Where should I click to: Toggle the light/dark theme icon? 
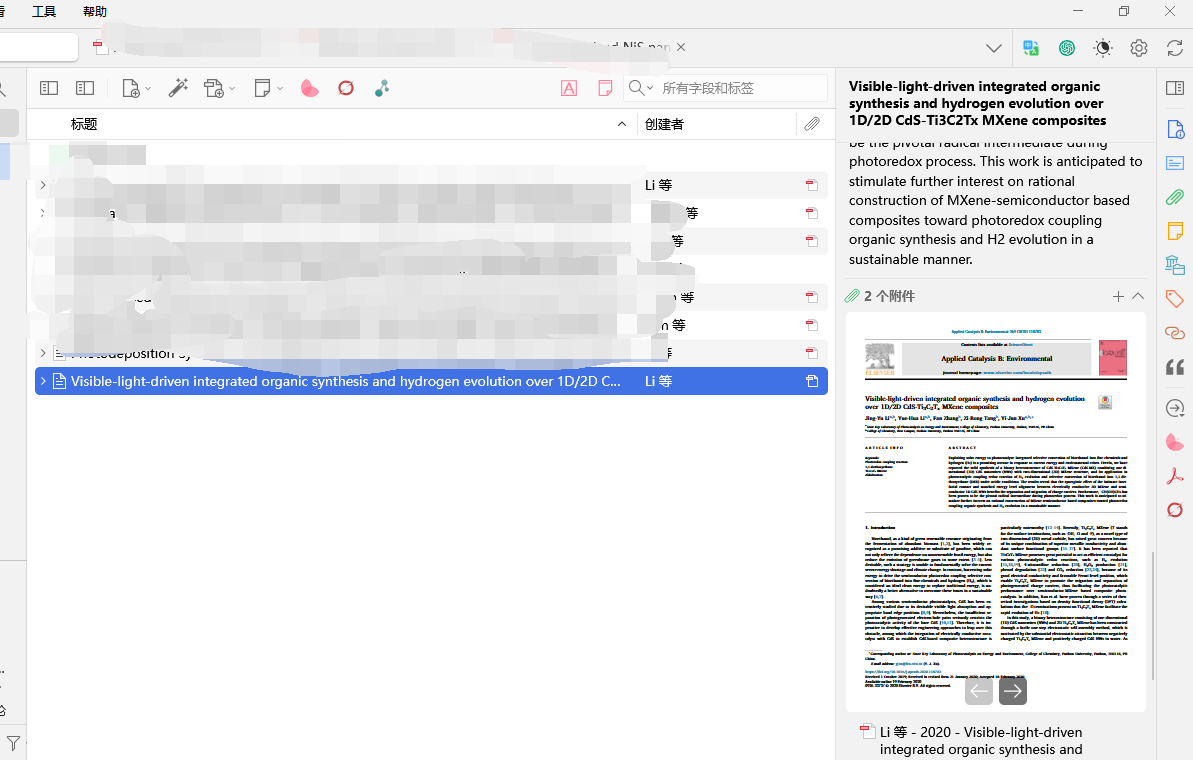1102,48
